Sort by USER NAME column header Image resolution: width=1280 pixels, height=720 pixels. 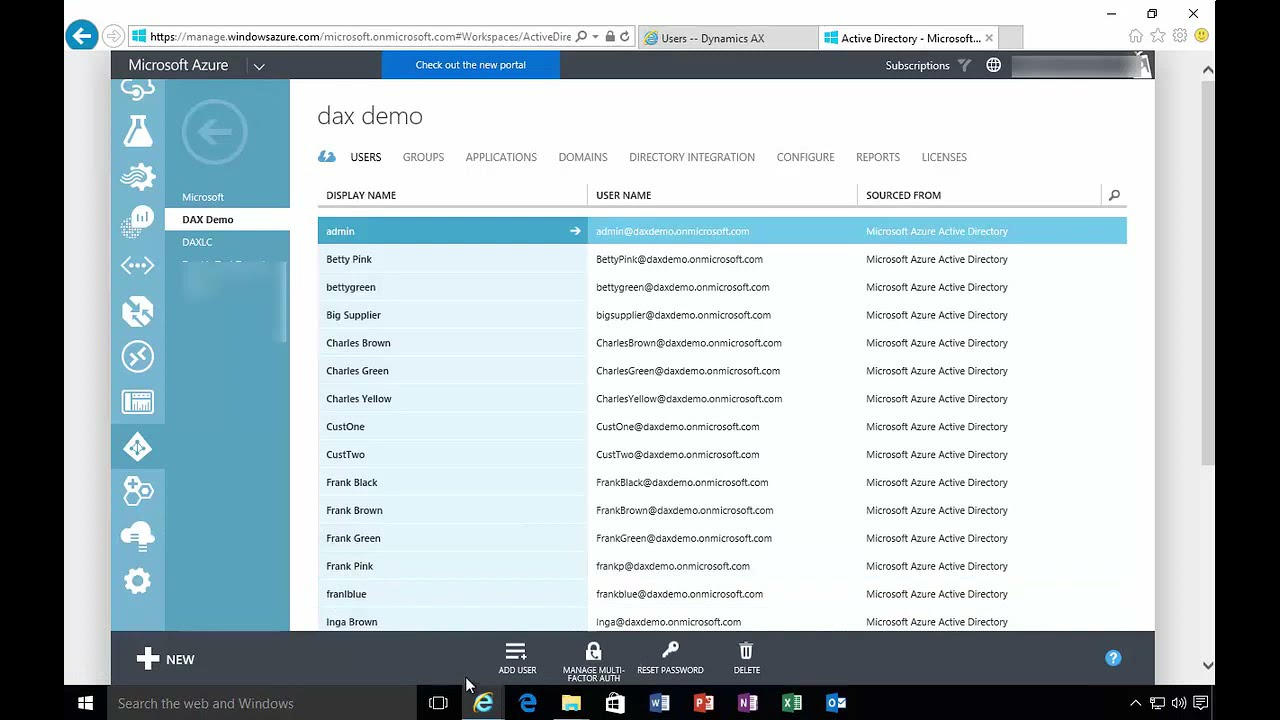(623, 195)
